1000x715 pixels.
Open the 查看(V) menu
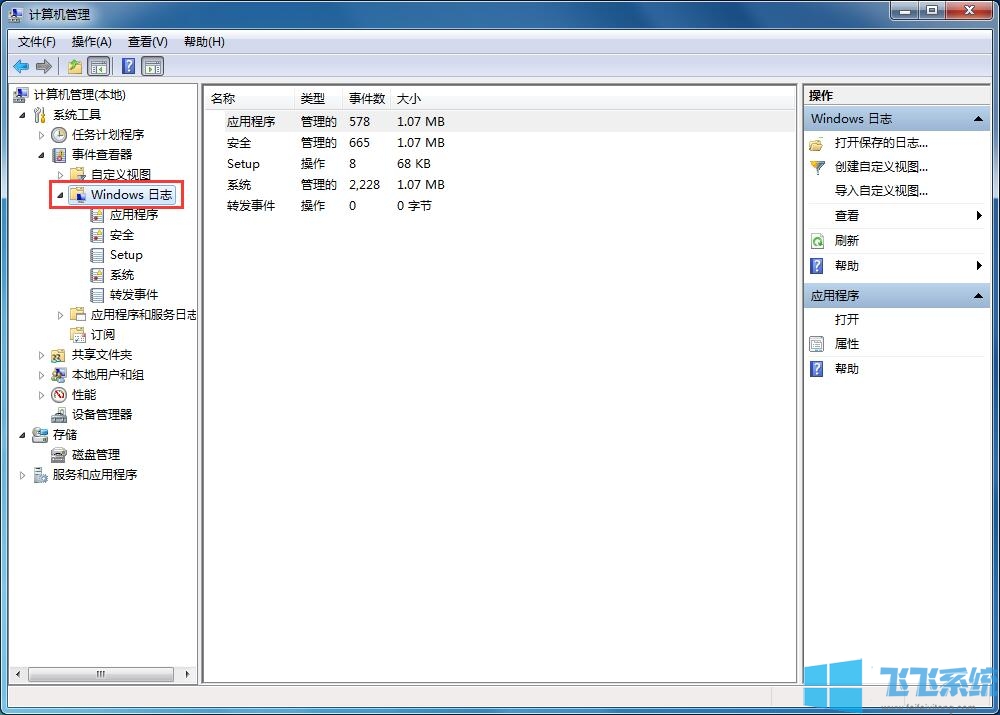coord(146,41)
